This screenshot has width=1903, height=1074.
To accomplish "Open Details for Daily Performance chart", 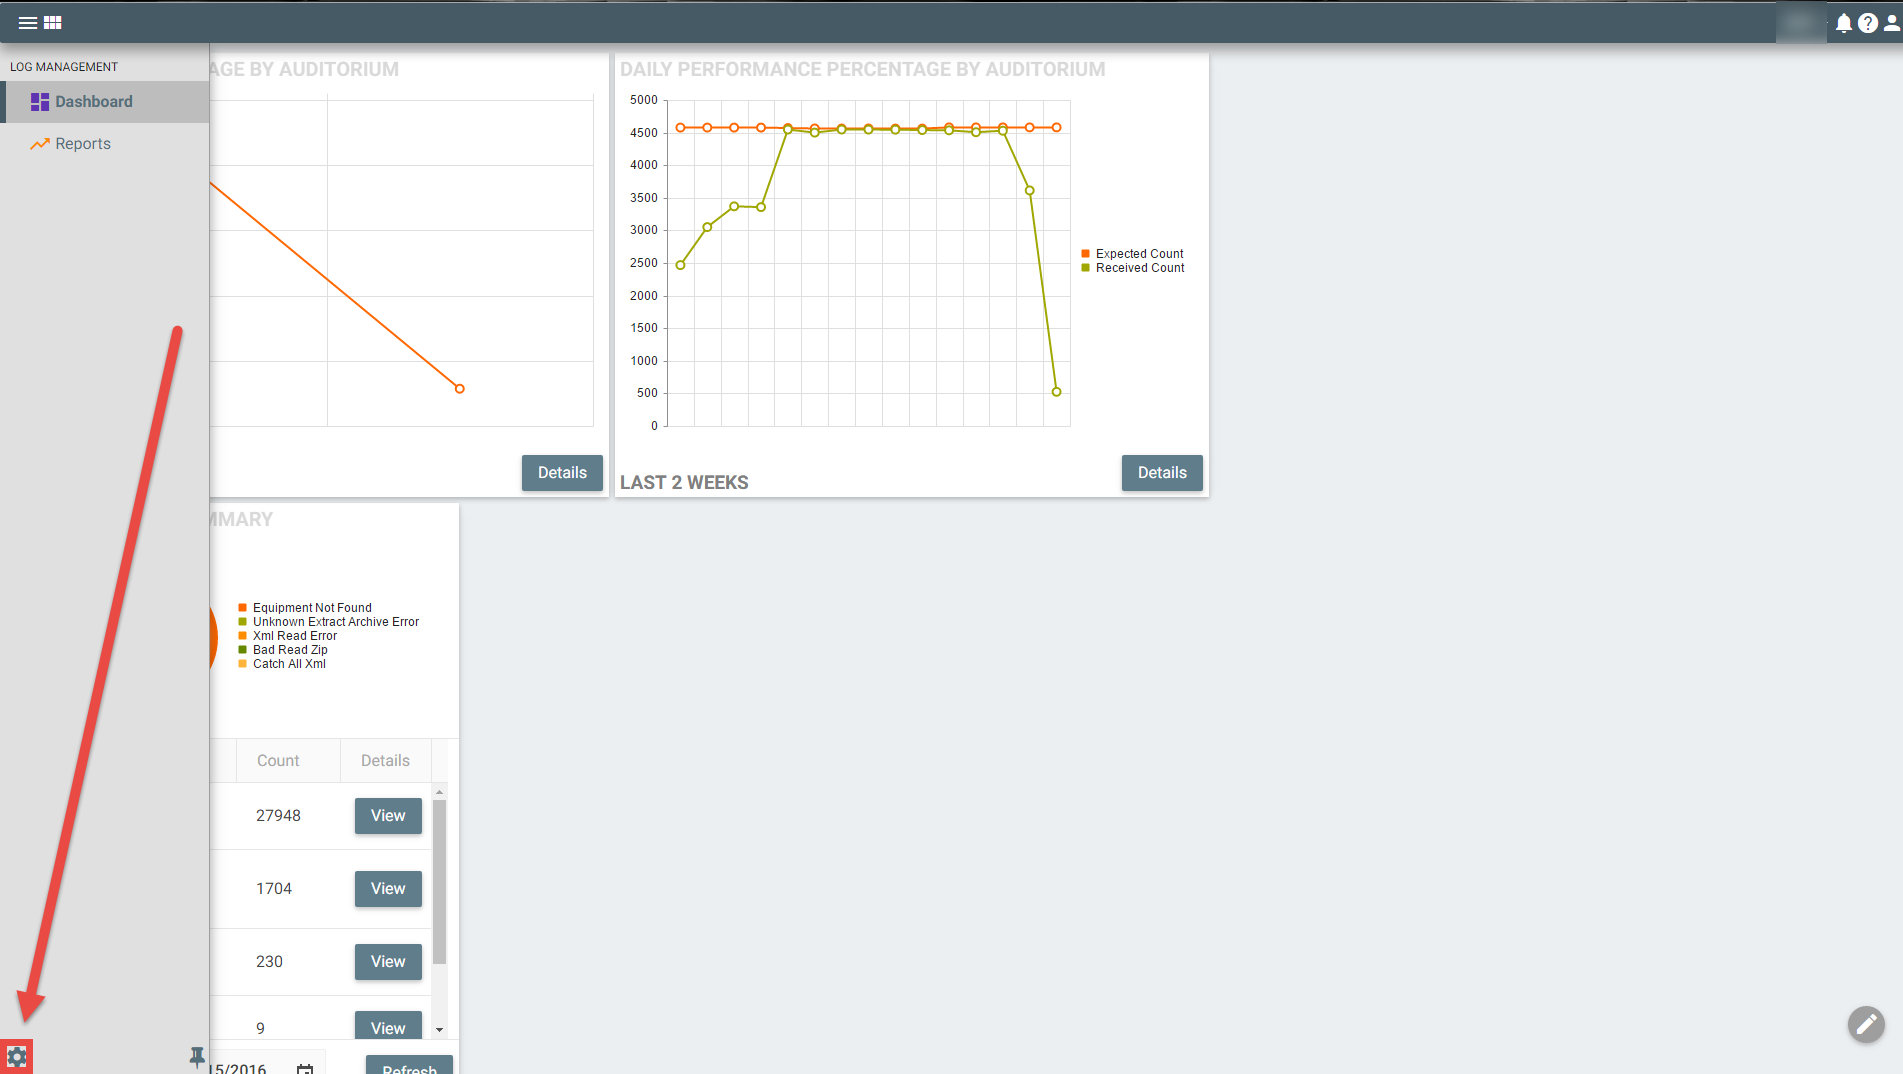I will tap(1161, 473).
